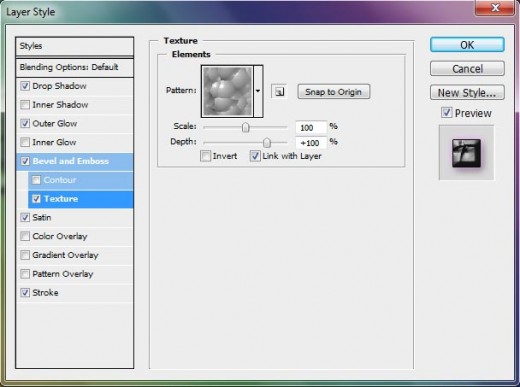Open the pattern picker dropdown arrow

click(258, 91)
